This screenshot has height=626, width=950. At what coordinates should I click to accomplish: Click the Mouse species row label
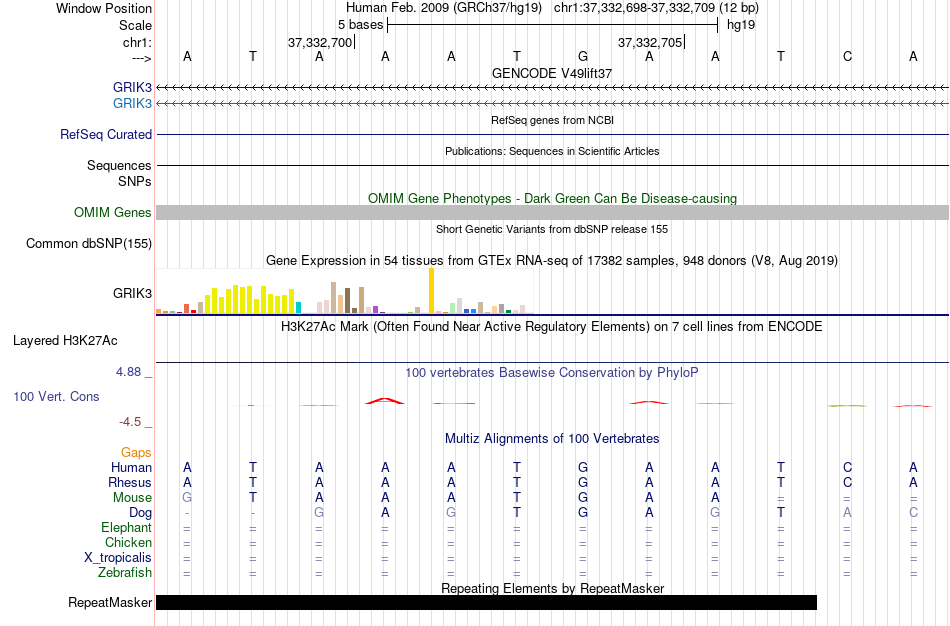pyautogui.click(x=132, y=498)
